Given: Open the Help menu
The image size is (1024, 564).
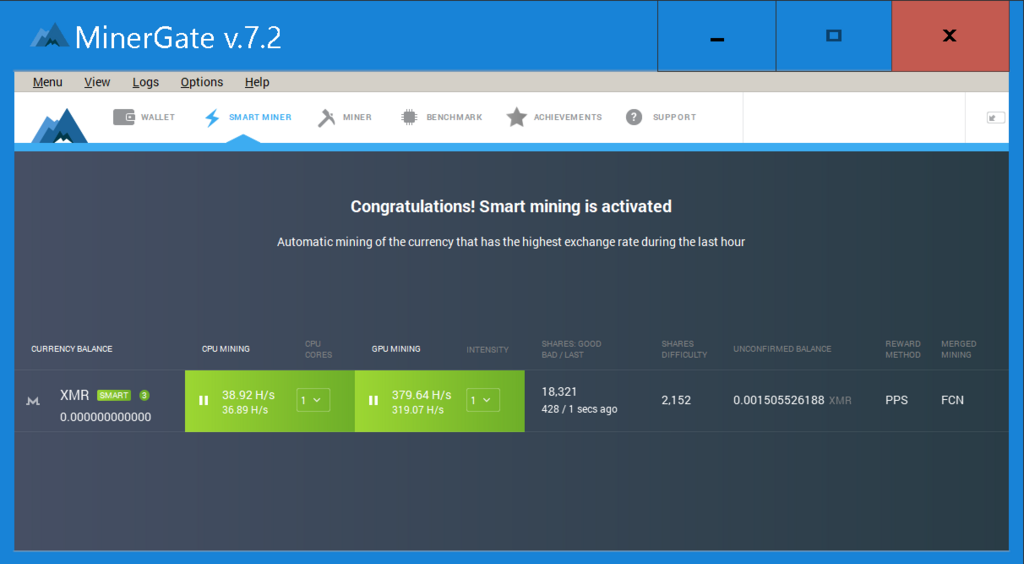Looking at the screenshot, I should pos(257,82).
